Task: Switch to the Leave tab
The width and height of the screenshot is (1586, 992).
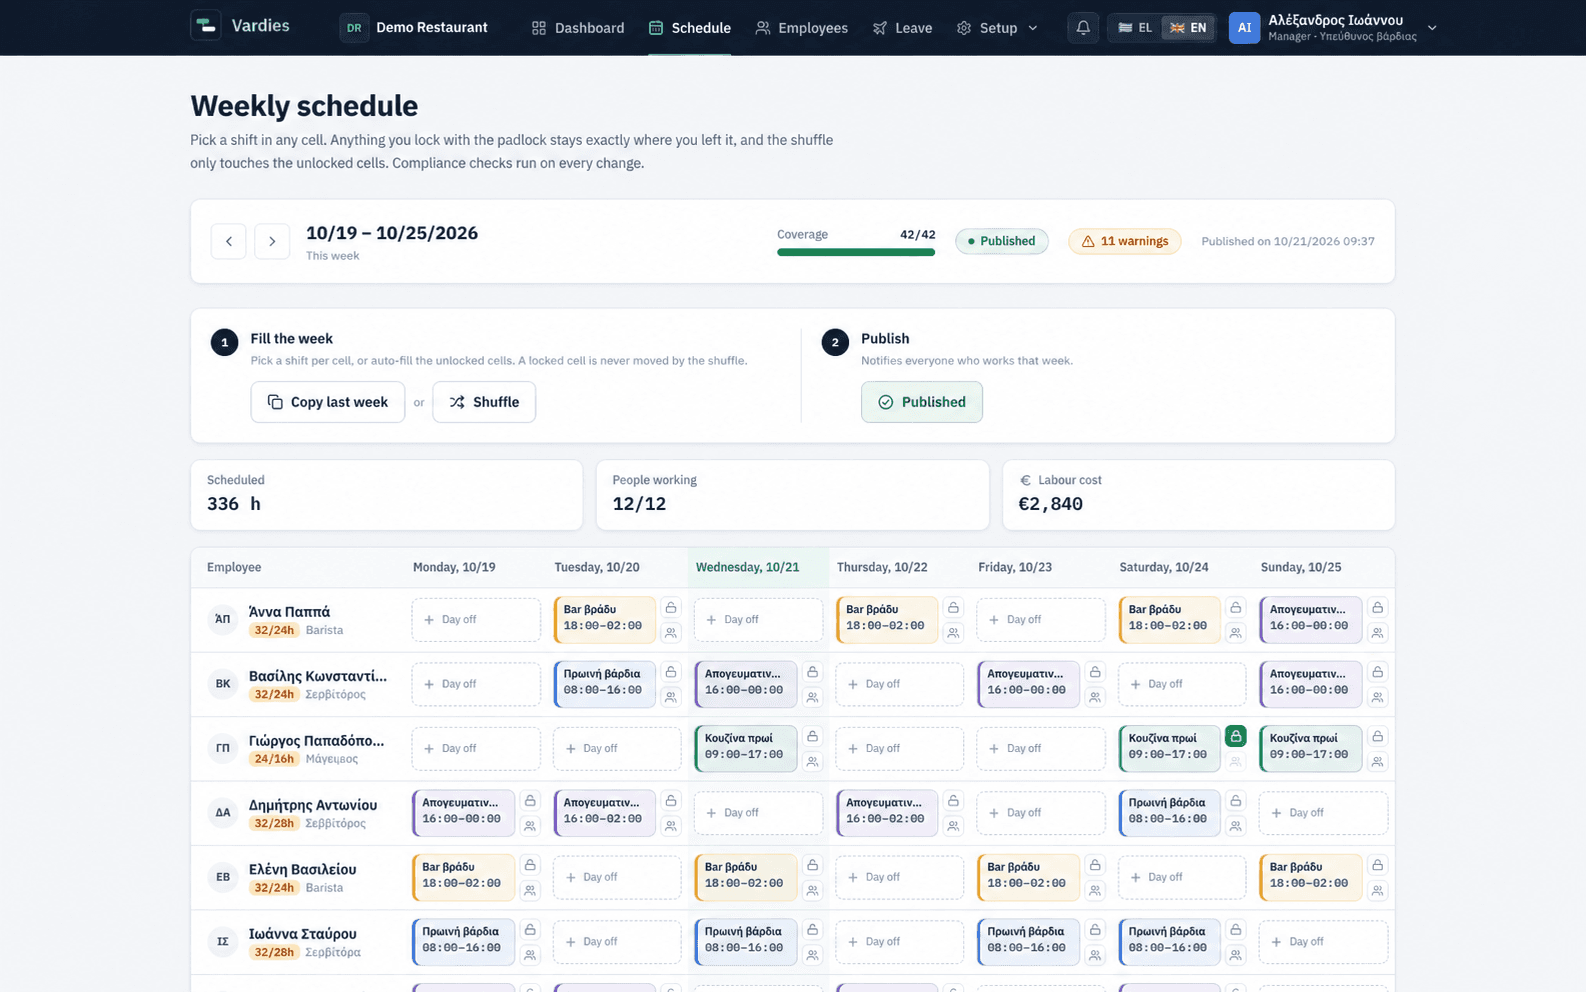Action: point(902,28)
